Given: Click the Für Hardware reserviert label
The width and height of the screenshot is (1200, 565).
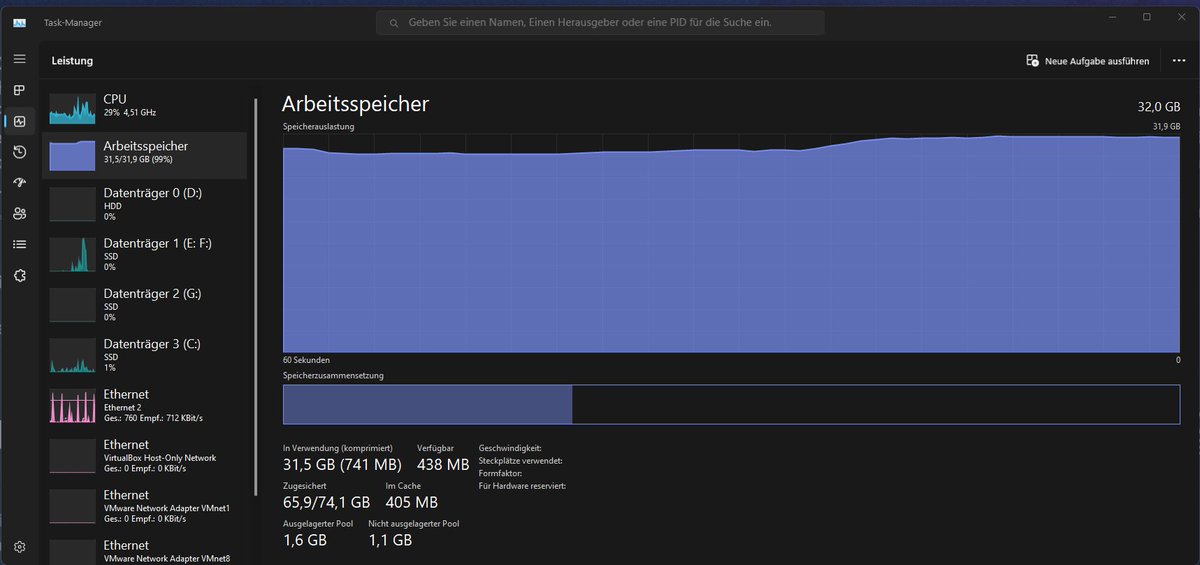Looking at the screenshot, I should (x=522, y=486).
